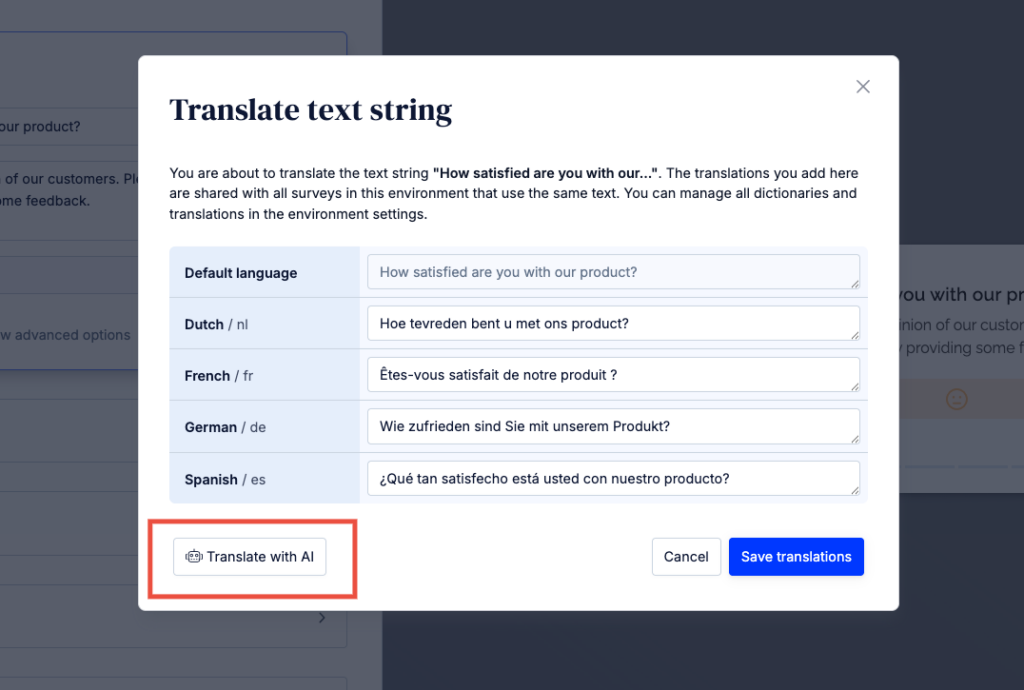Click the Dutch / nl language label
Image resolution: width=1024 pixels, height=690 pixels.
218,324
